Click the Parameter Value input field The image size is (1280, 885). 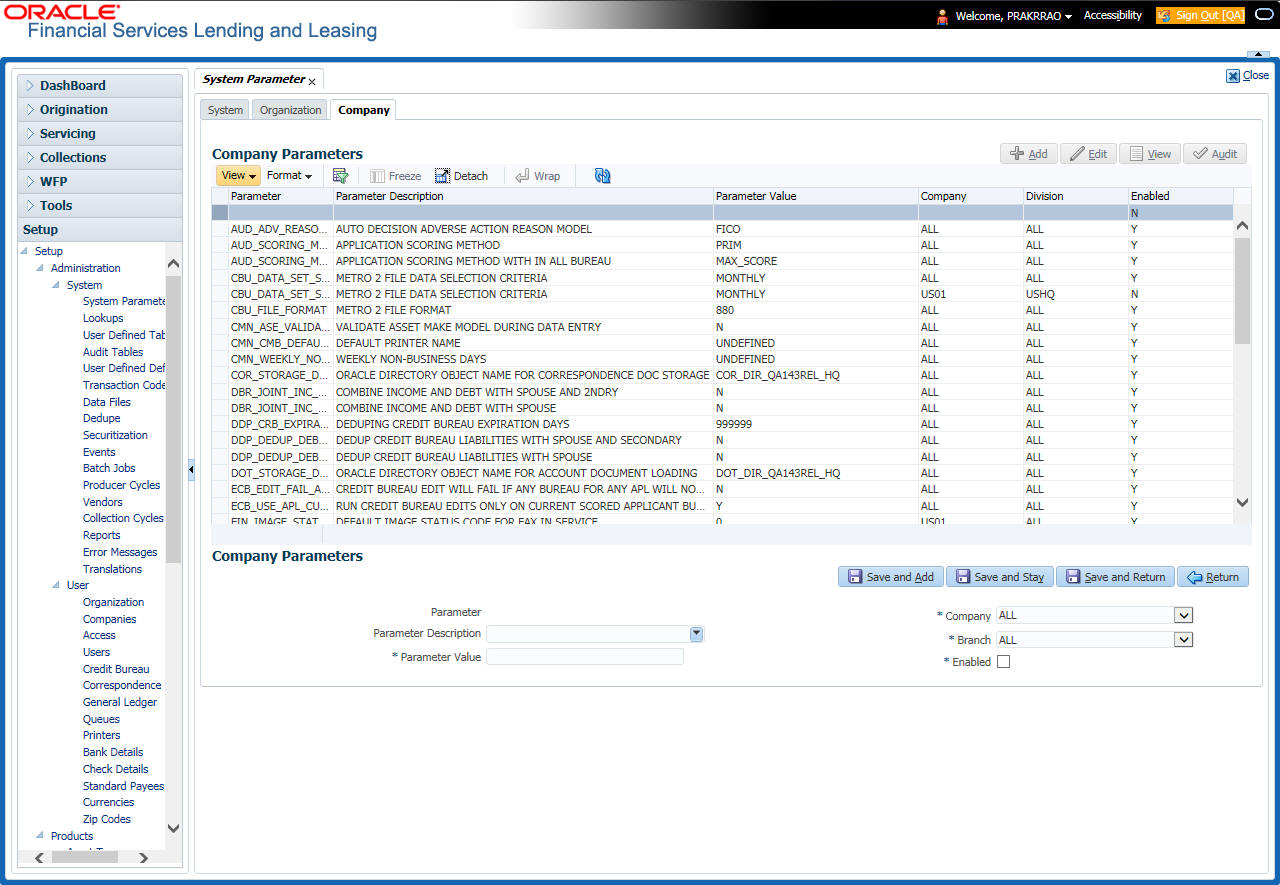(x=585, y=657)
